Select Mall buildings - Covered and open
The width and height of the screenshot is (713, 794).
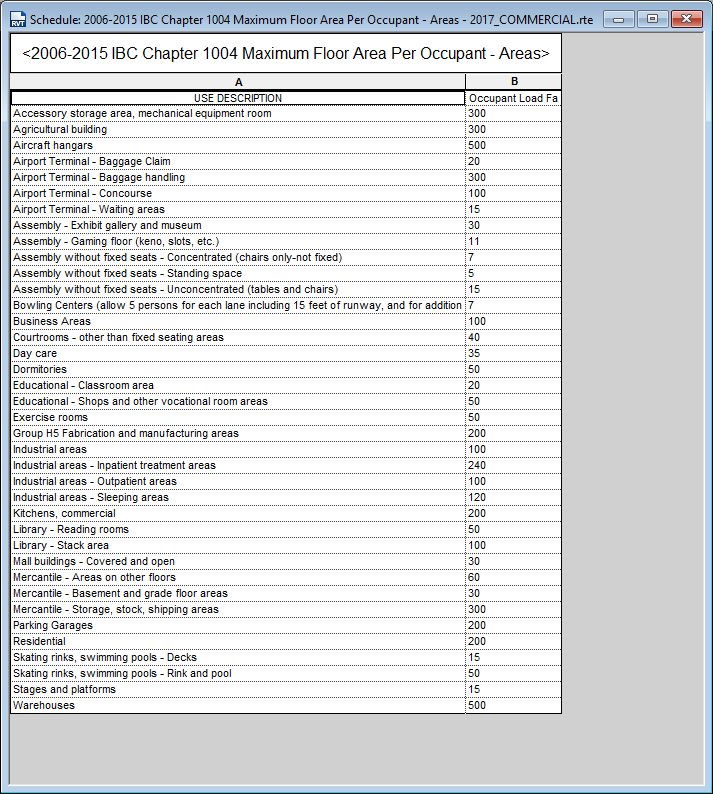click(x=238, y=562)
